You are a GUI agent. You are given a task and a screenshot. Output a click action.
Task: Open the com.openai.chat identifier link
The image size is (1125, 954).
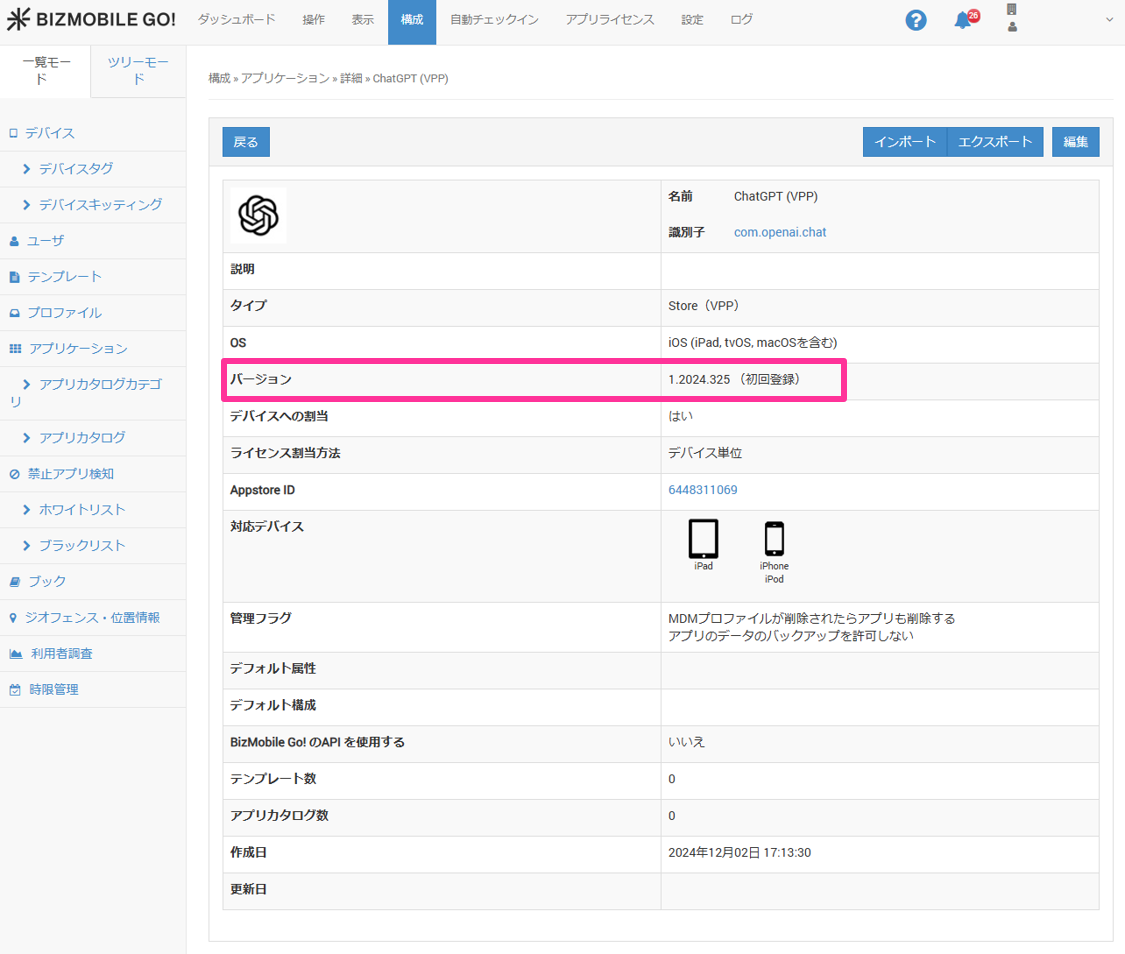pos(780,232)
